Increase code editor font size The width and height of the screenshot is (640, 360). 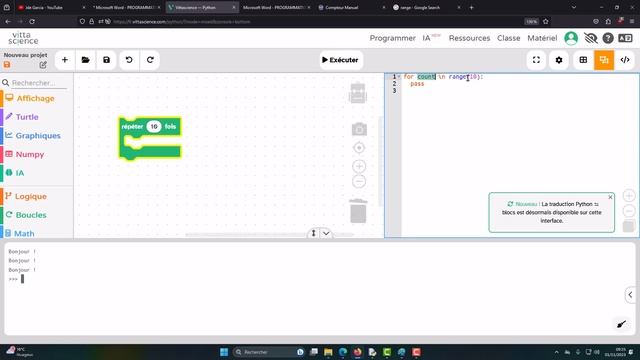pyautogui.click(x=629, y=196)
